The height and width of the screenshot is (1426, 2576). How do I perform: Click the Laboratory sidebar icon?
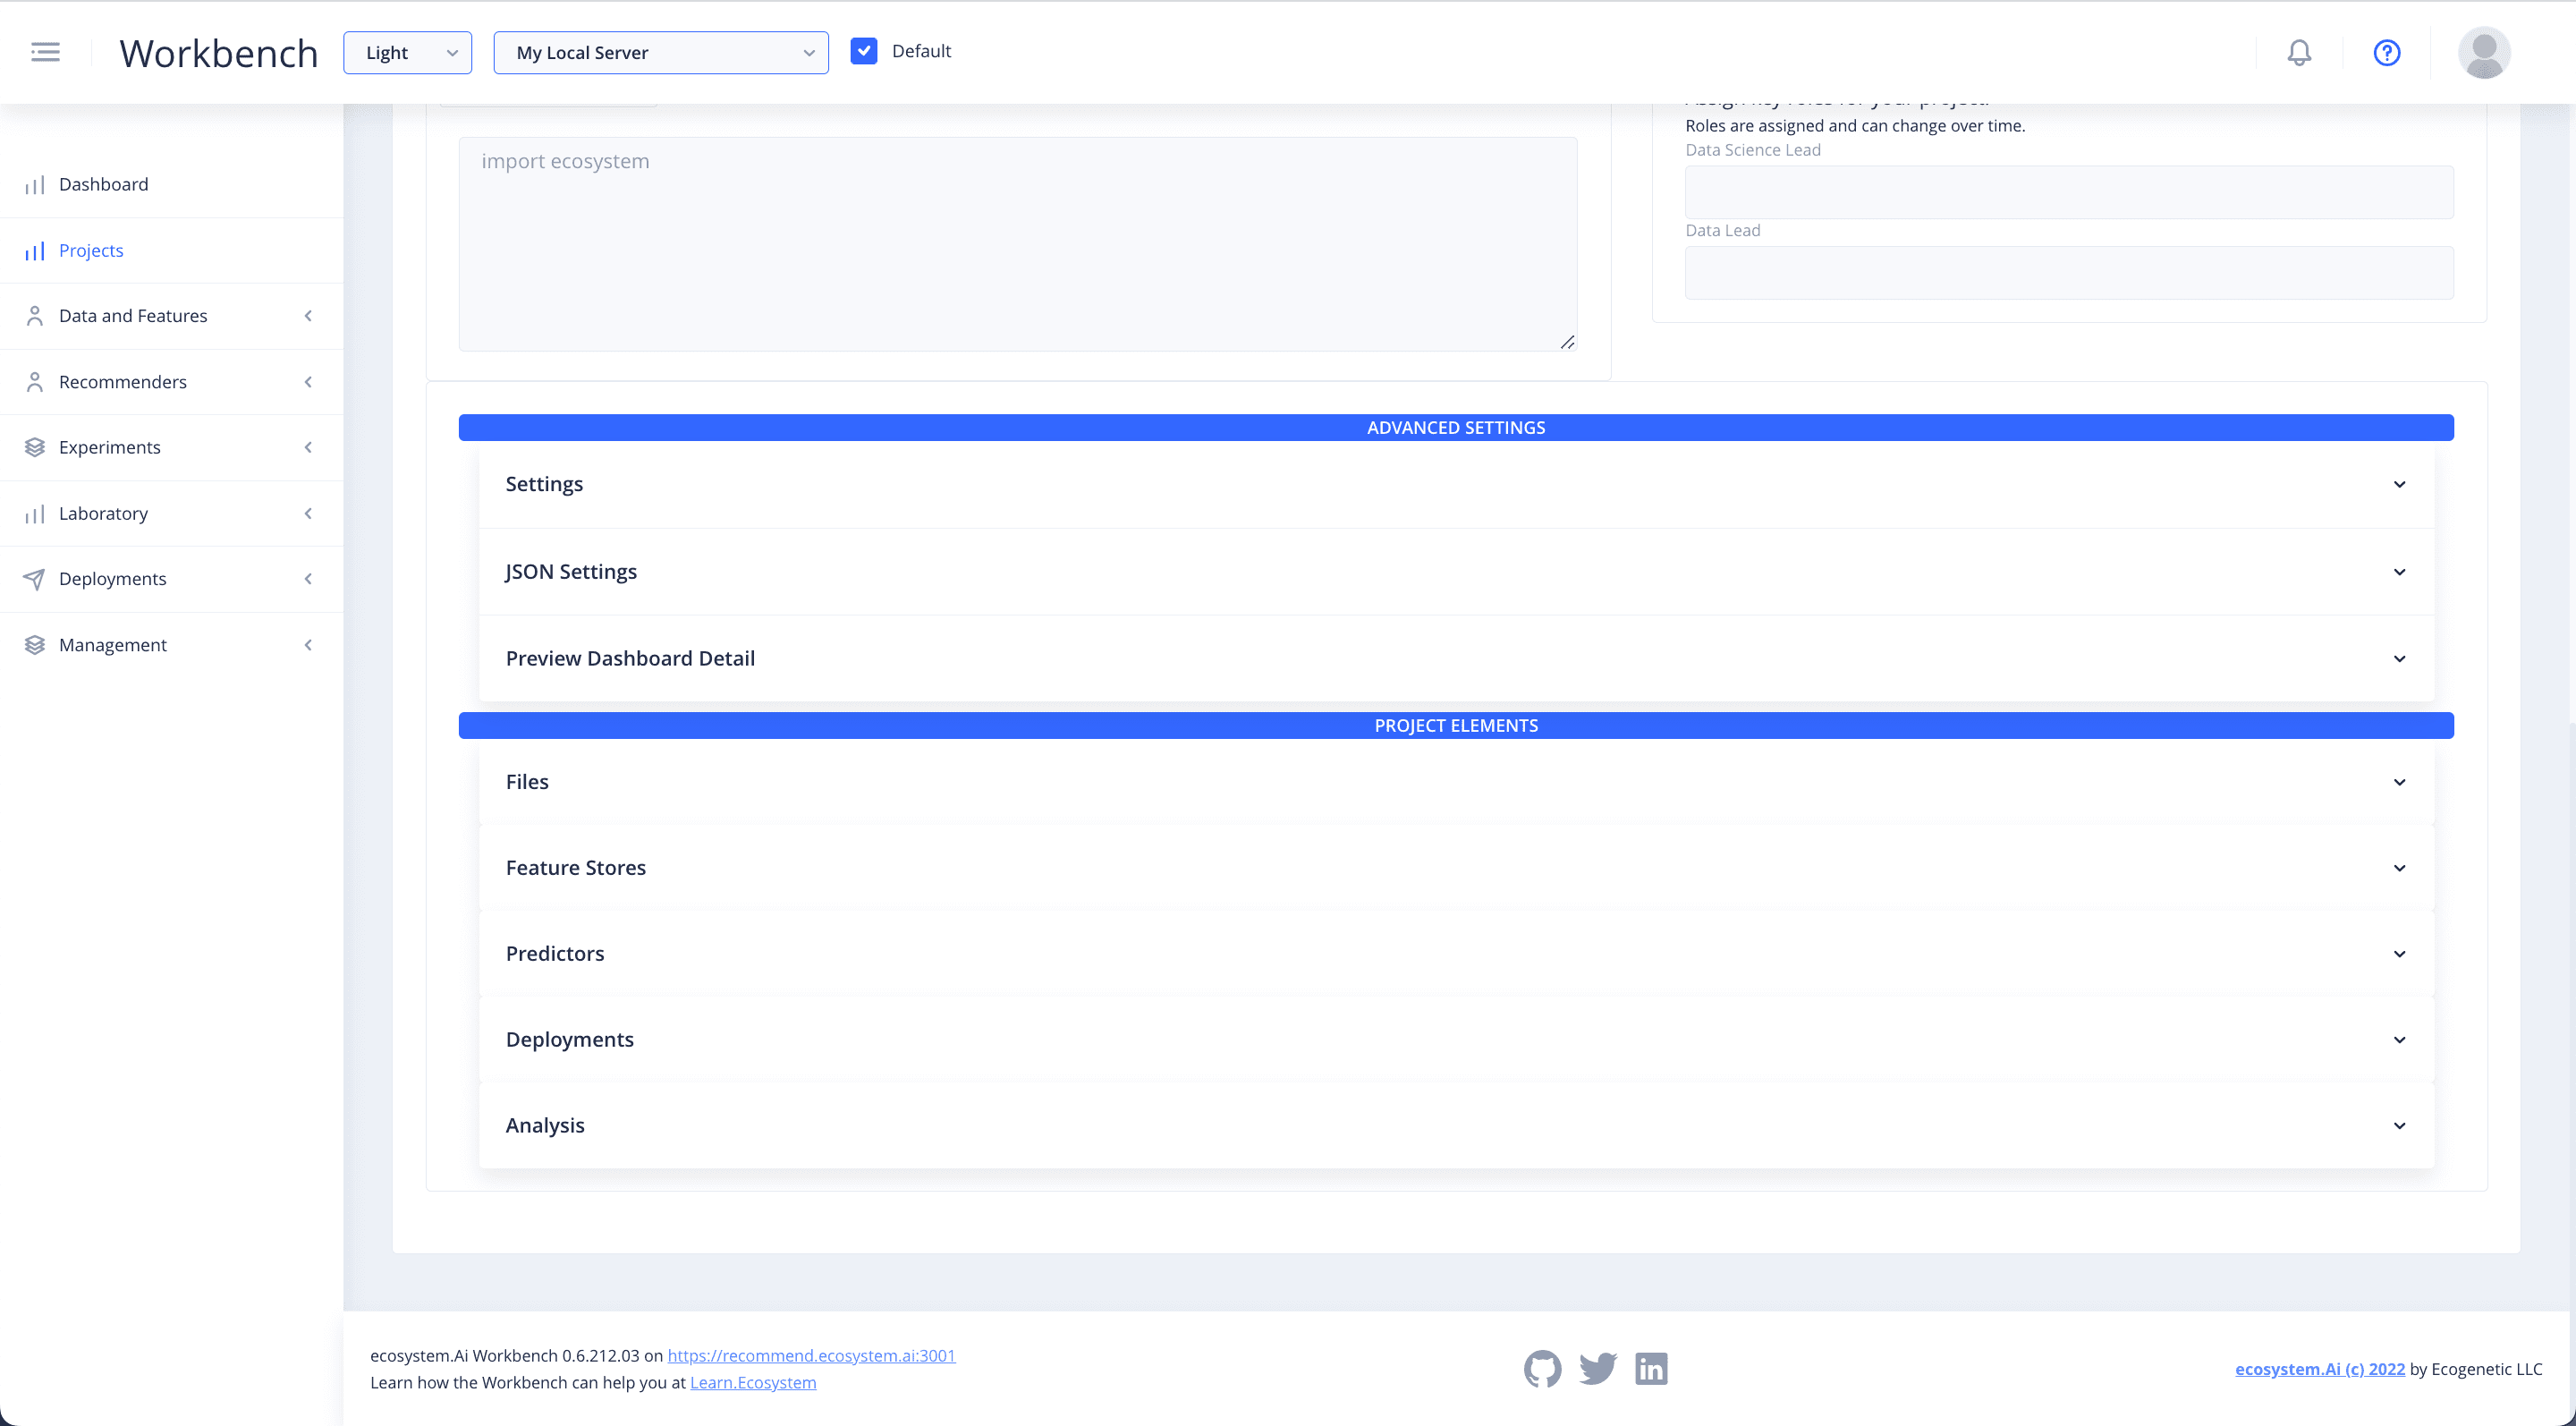pos(35,513)
